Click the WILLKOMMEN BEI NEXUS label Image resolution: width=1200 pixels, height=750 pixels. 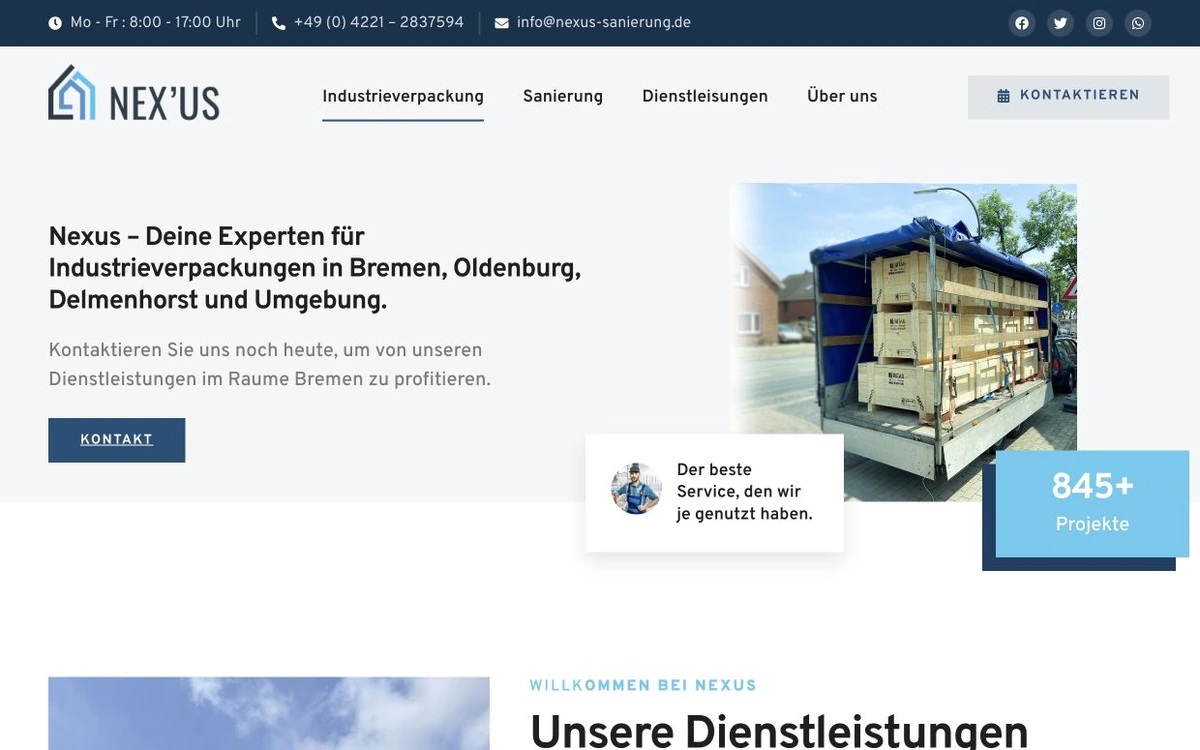(x=643, y=686)
